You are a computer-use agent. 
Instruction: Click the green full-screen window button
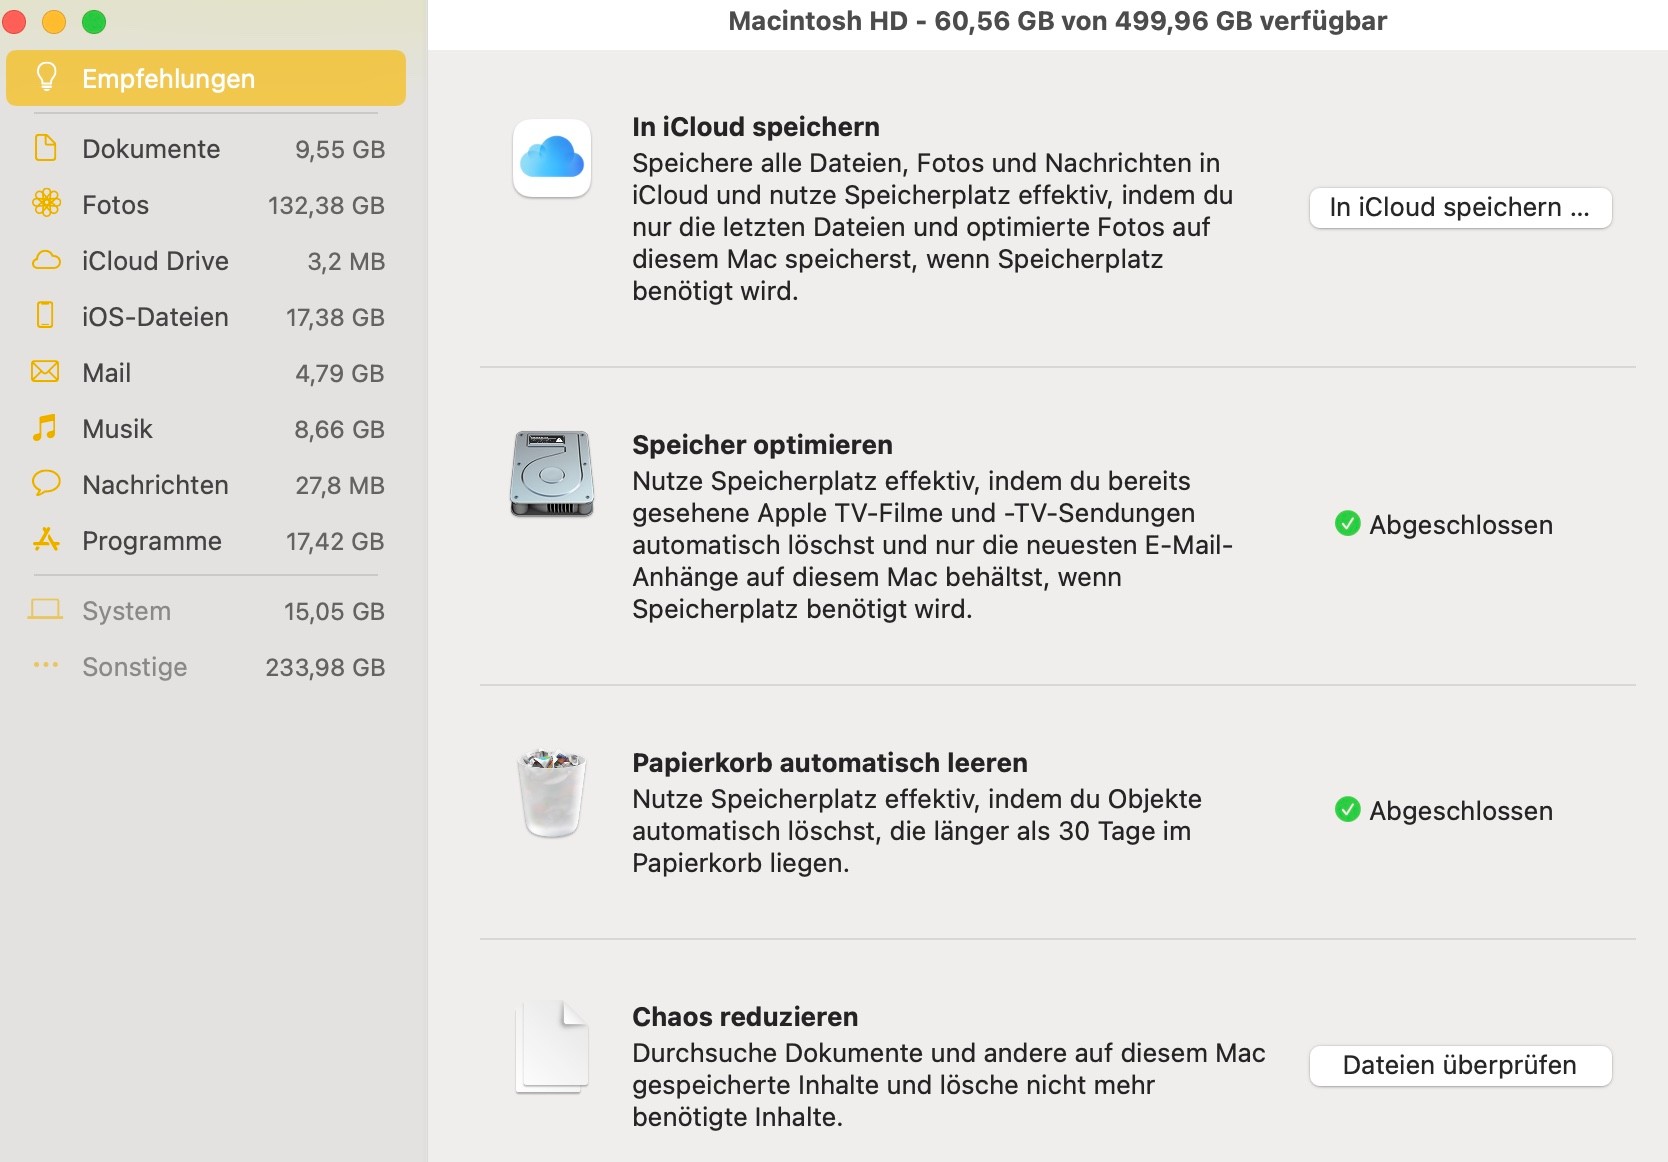pyautogui.click(x=94, y=22)
